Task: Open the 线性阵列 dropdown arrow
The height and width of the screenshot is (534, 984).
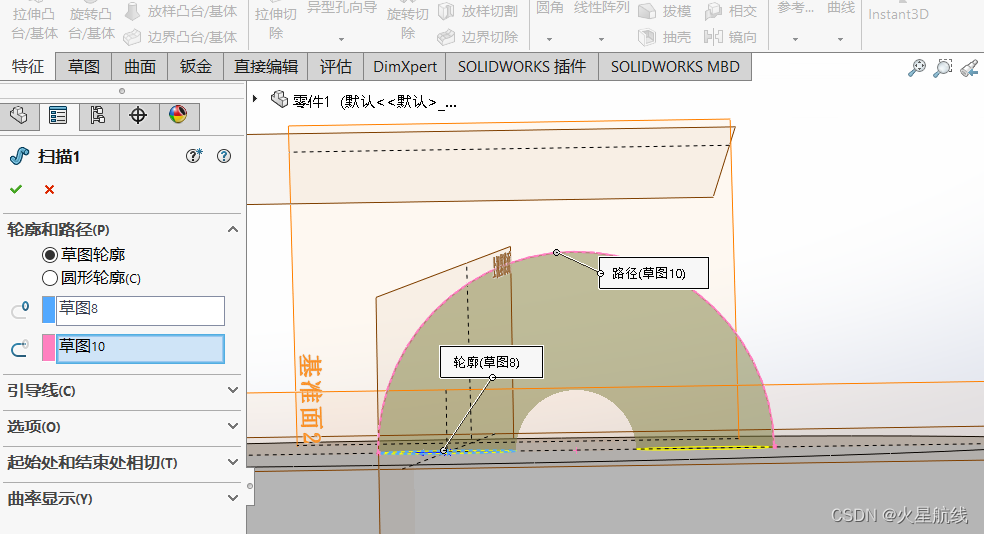Action: coord(601,40)
